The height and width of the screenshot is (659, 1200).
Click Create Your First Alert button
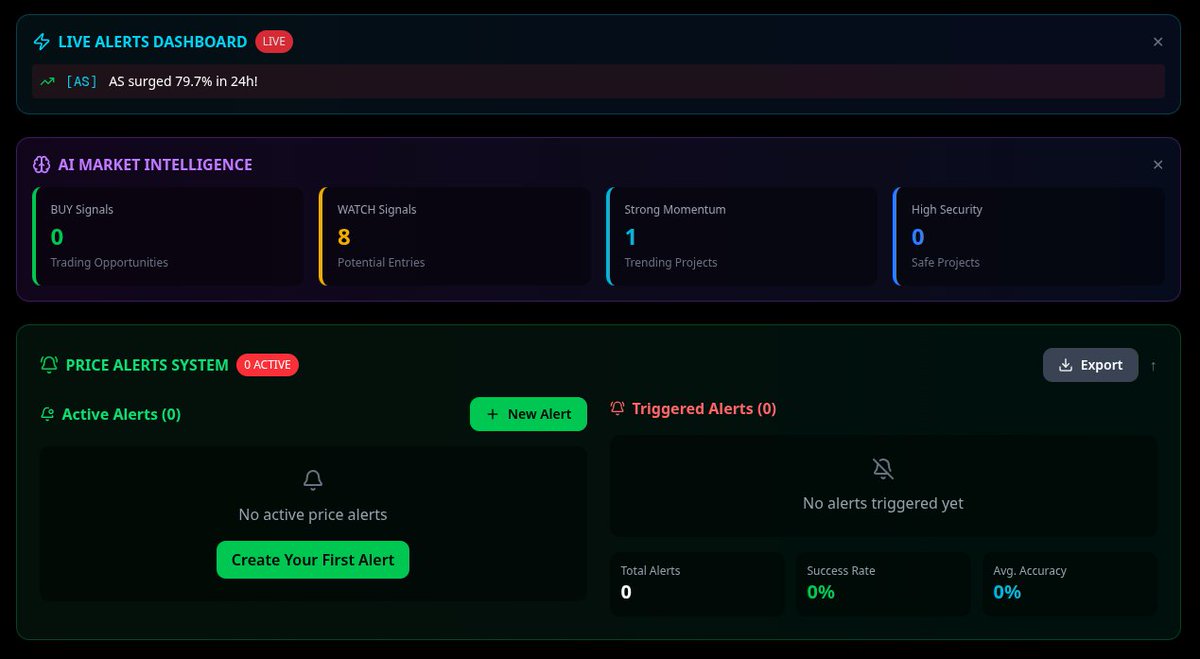pyautogui.click(x=313, y=560)
